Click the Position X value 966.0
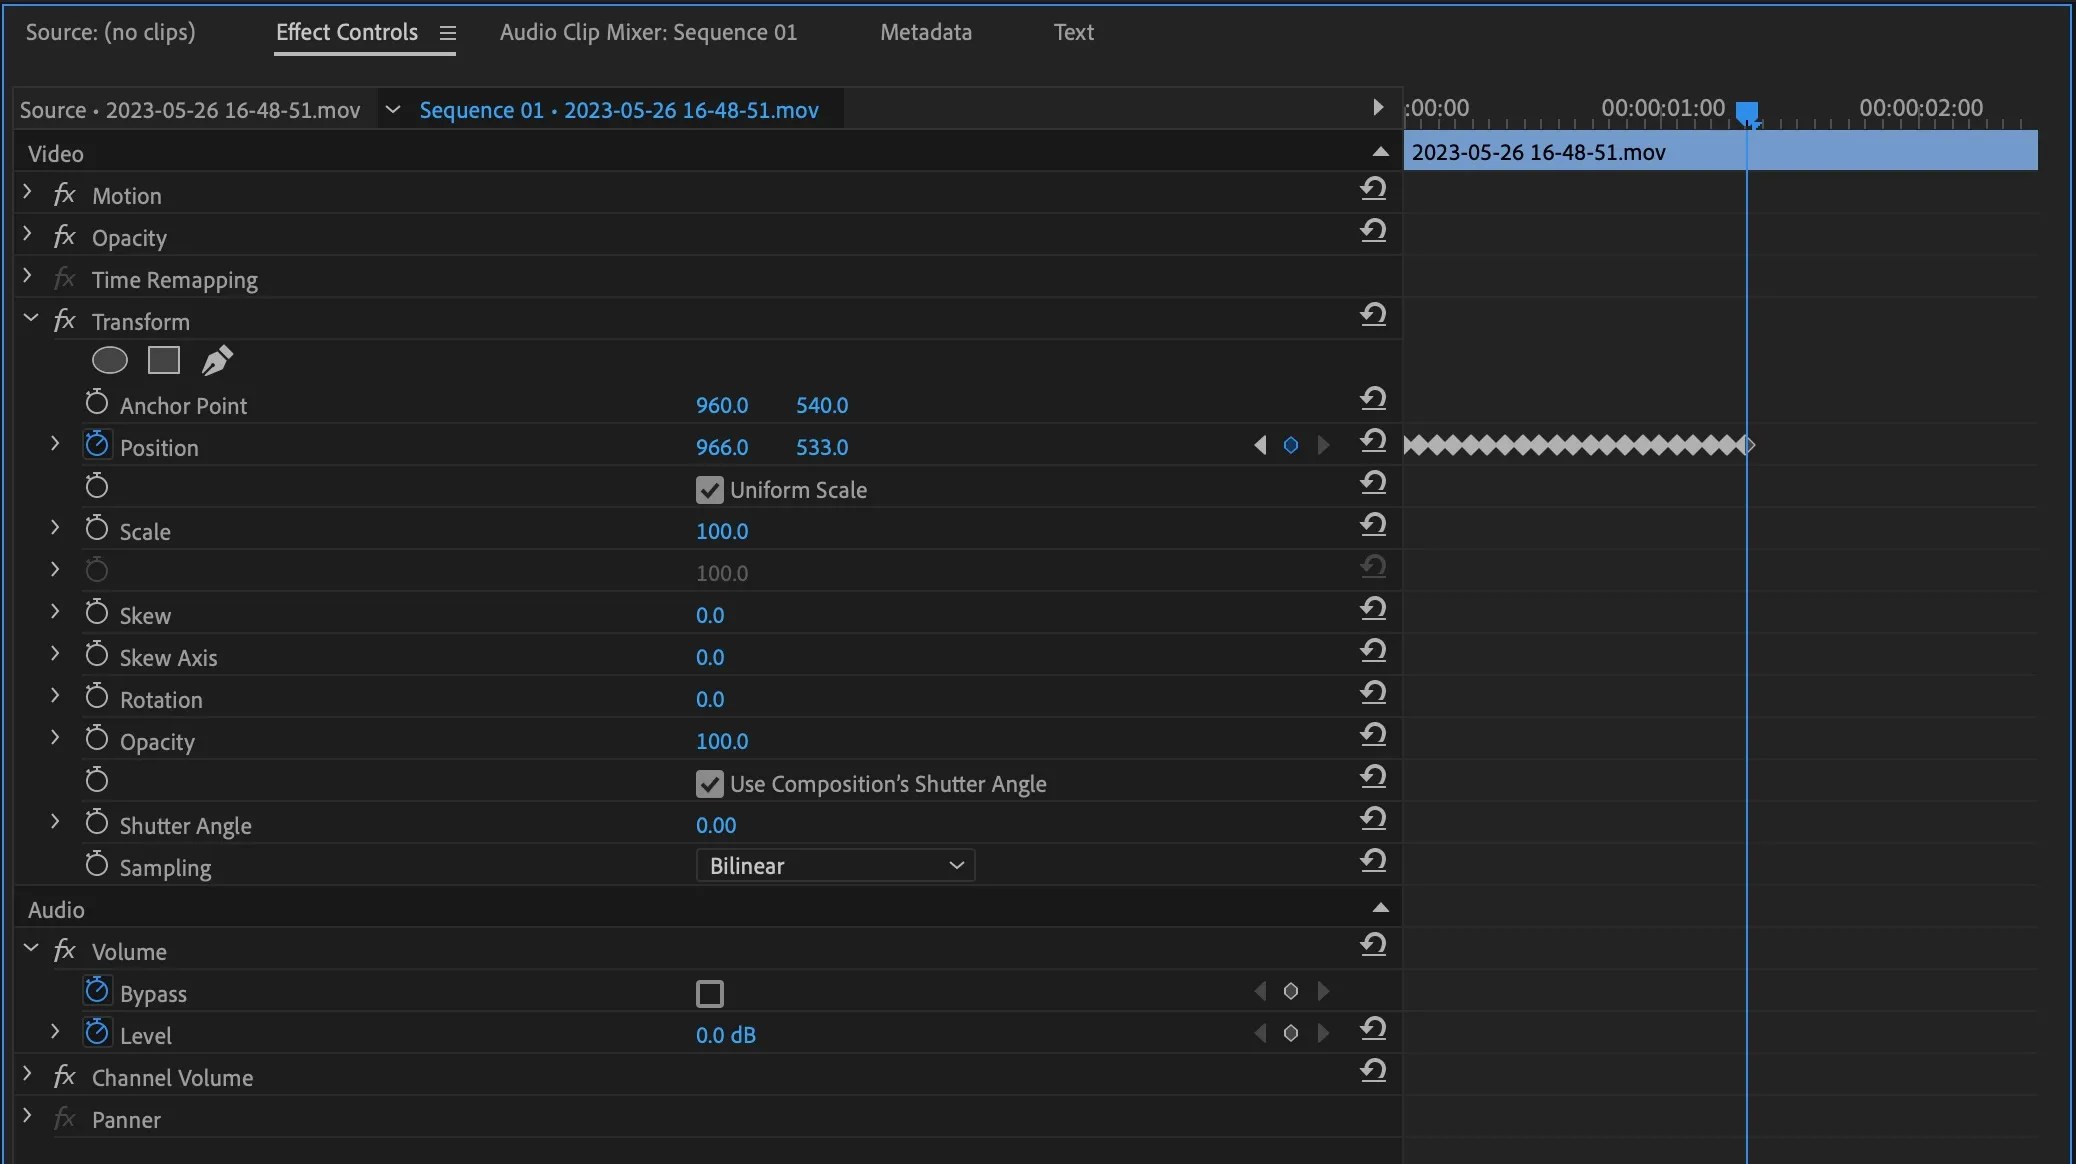Screen dimensions: 2076x1164 [722, 447]
